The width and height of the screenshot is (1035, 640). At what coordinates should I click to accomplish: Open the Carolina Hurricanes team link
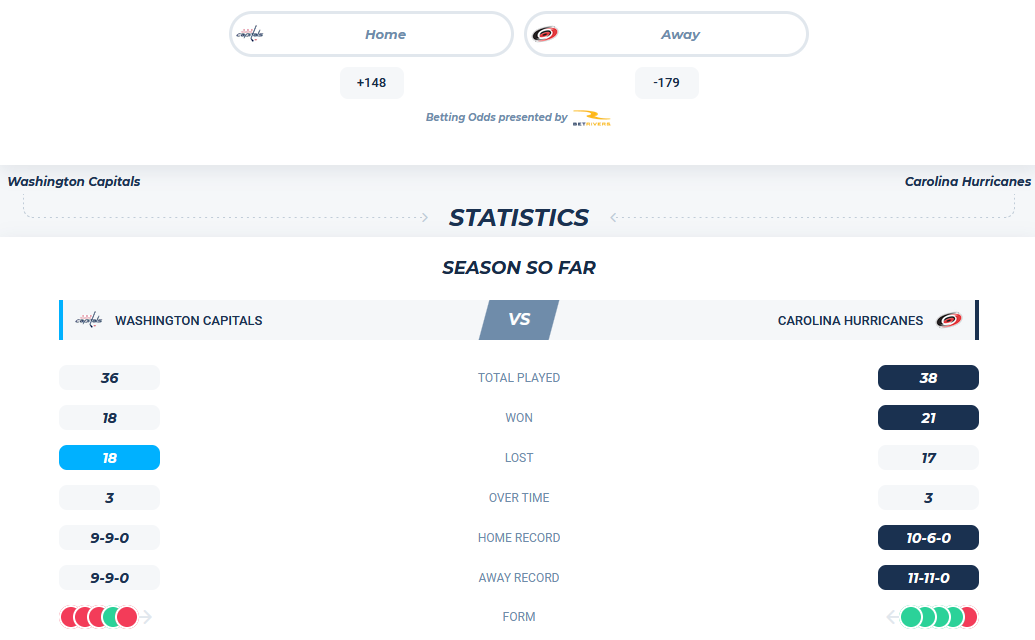point(968,181)
